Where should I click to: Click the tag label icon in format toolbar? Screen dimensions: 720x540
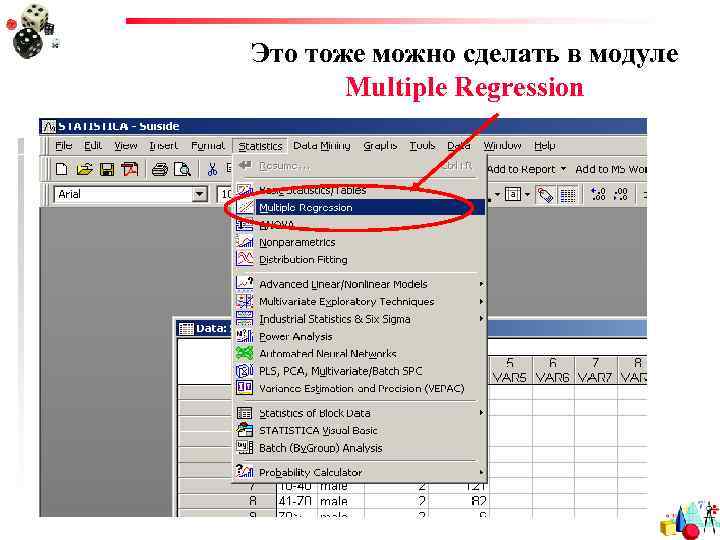[545, 195]
